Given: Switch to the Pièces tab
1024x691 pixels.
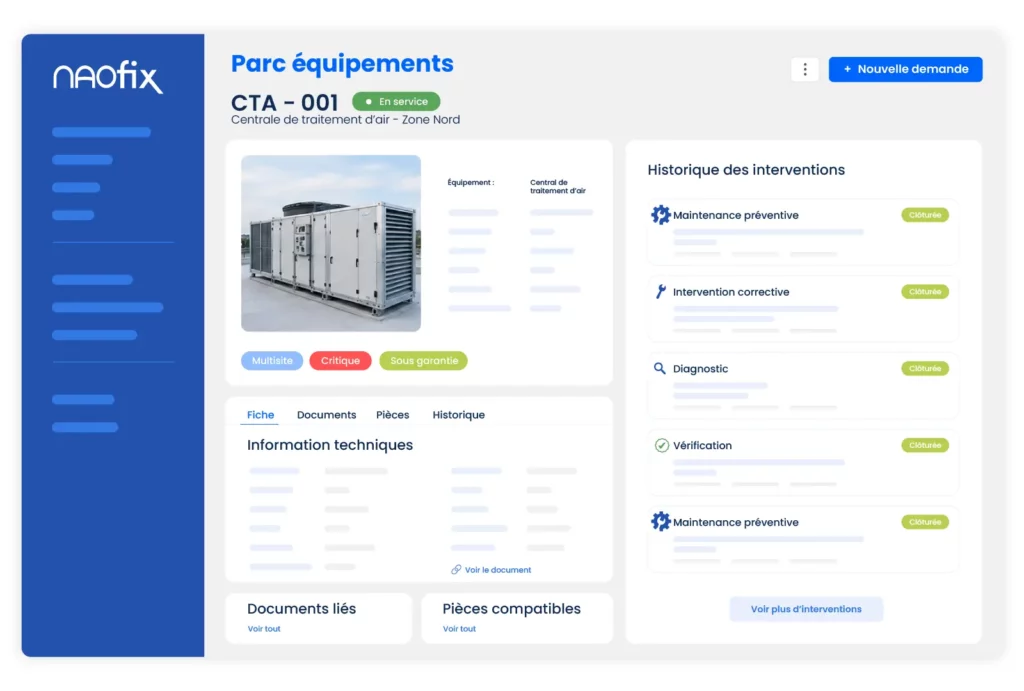Looking at the screenshot, I should [392, 415].
